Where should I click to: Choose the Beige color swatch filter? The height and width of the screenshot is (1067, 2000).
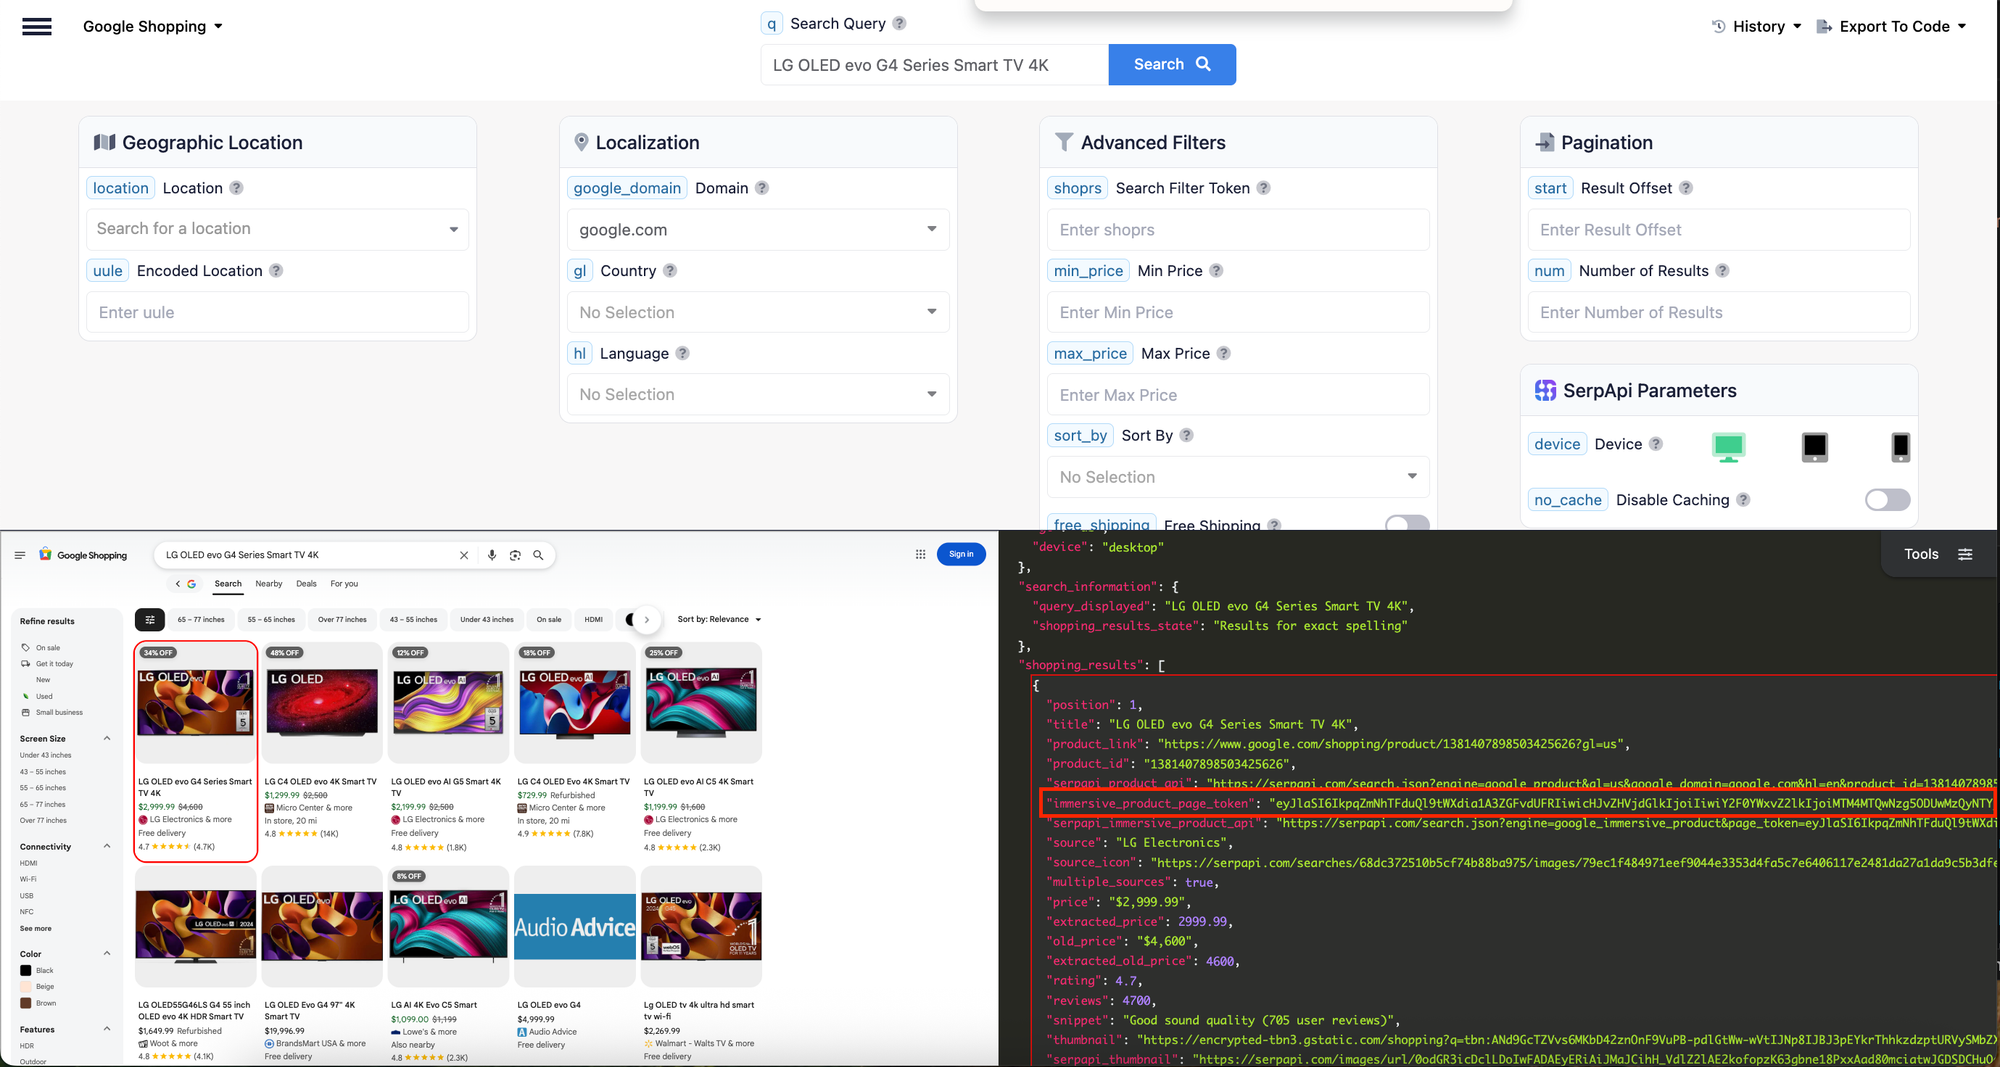pyautogui.click(x=26, y=987)
